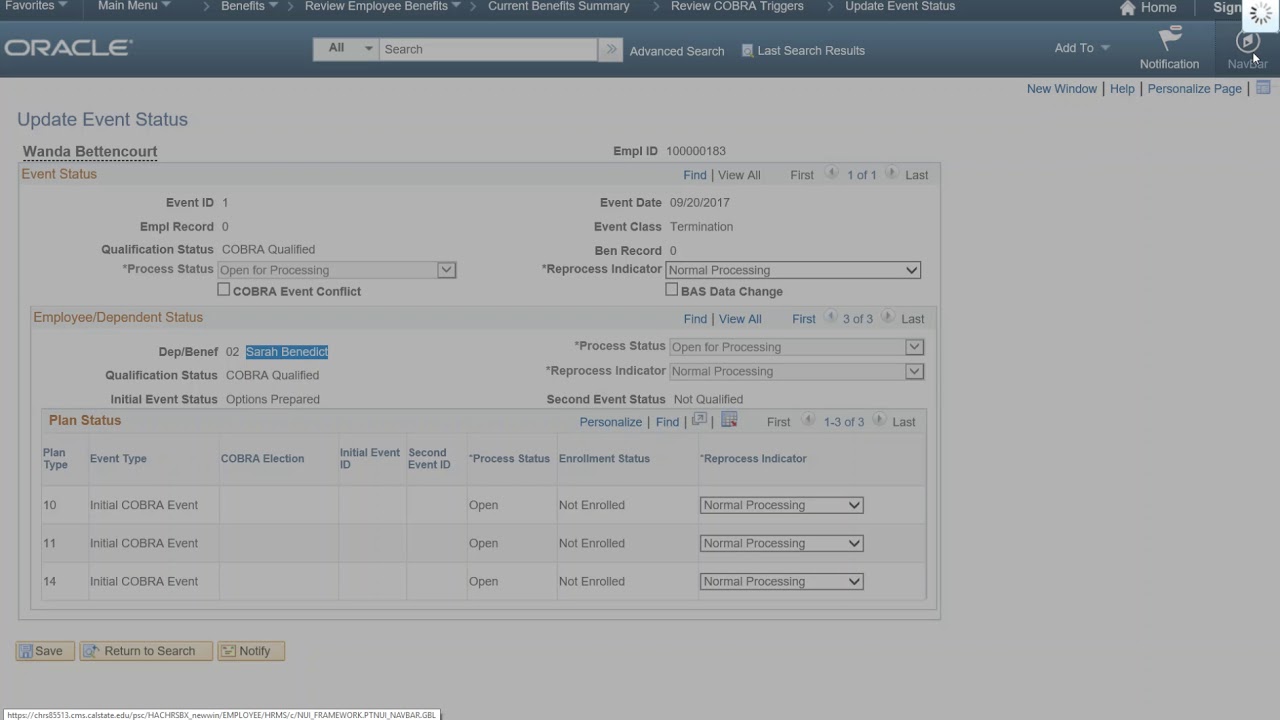Toggle COBRA Event Conflict checkbox

coord(224,290)
